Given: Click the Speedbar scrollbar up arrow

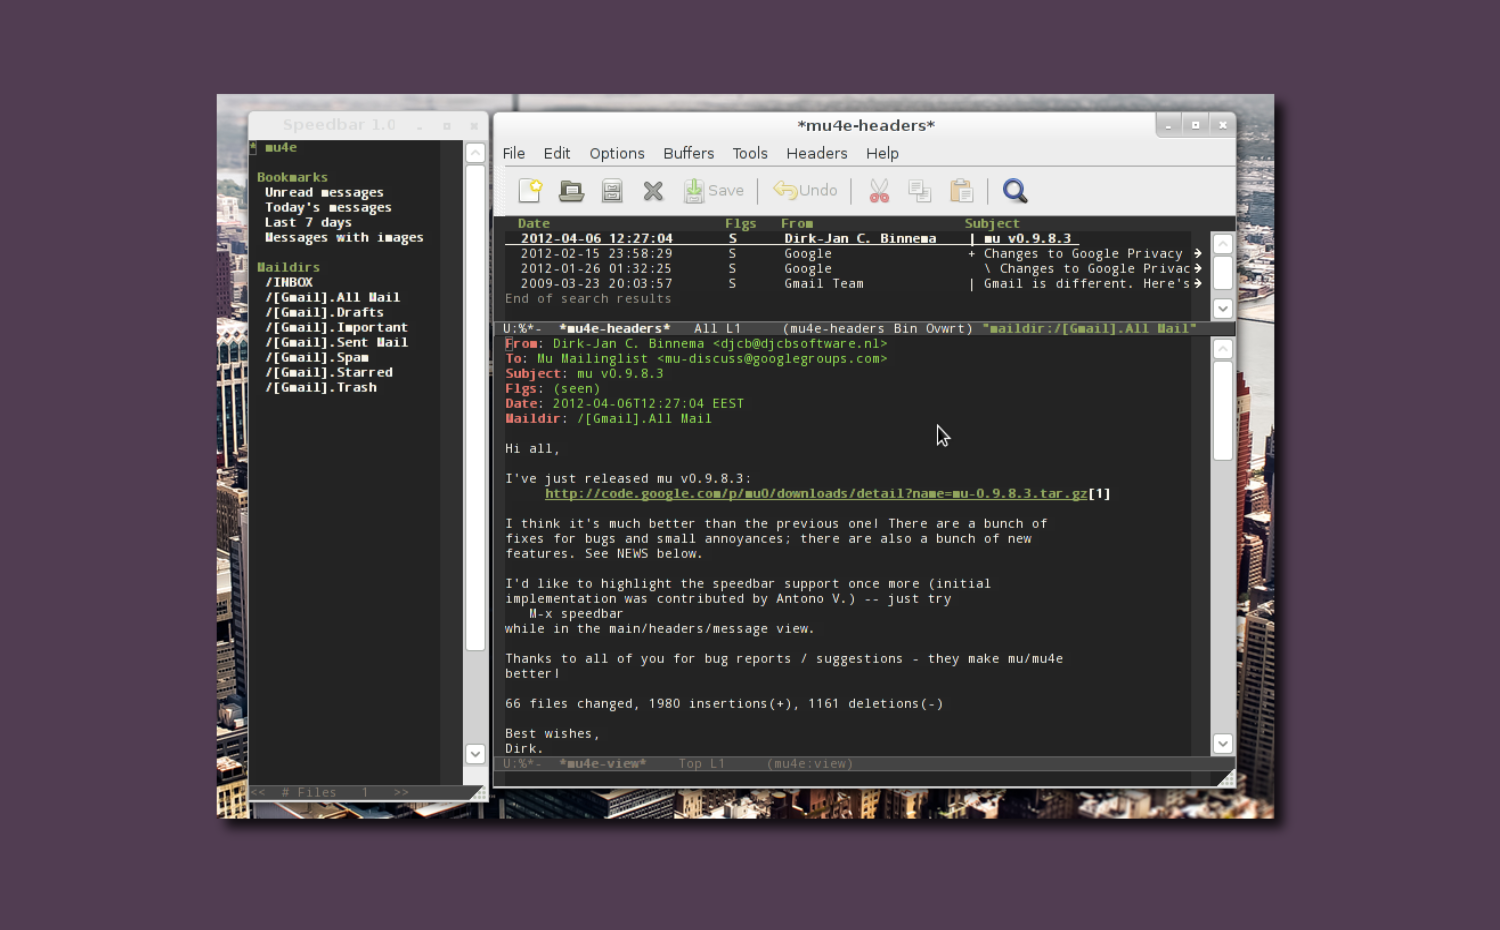Looking at the screenshot, I should pyautogui.click(x=475, y=153).
